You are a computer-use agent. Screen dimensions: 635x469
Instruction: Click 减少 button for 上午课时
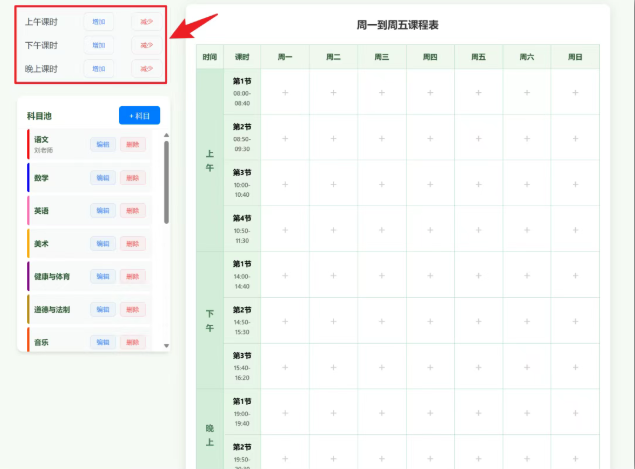pyautogui.click(x=147, y=21)
